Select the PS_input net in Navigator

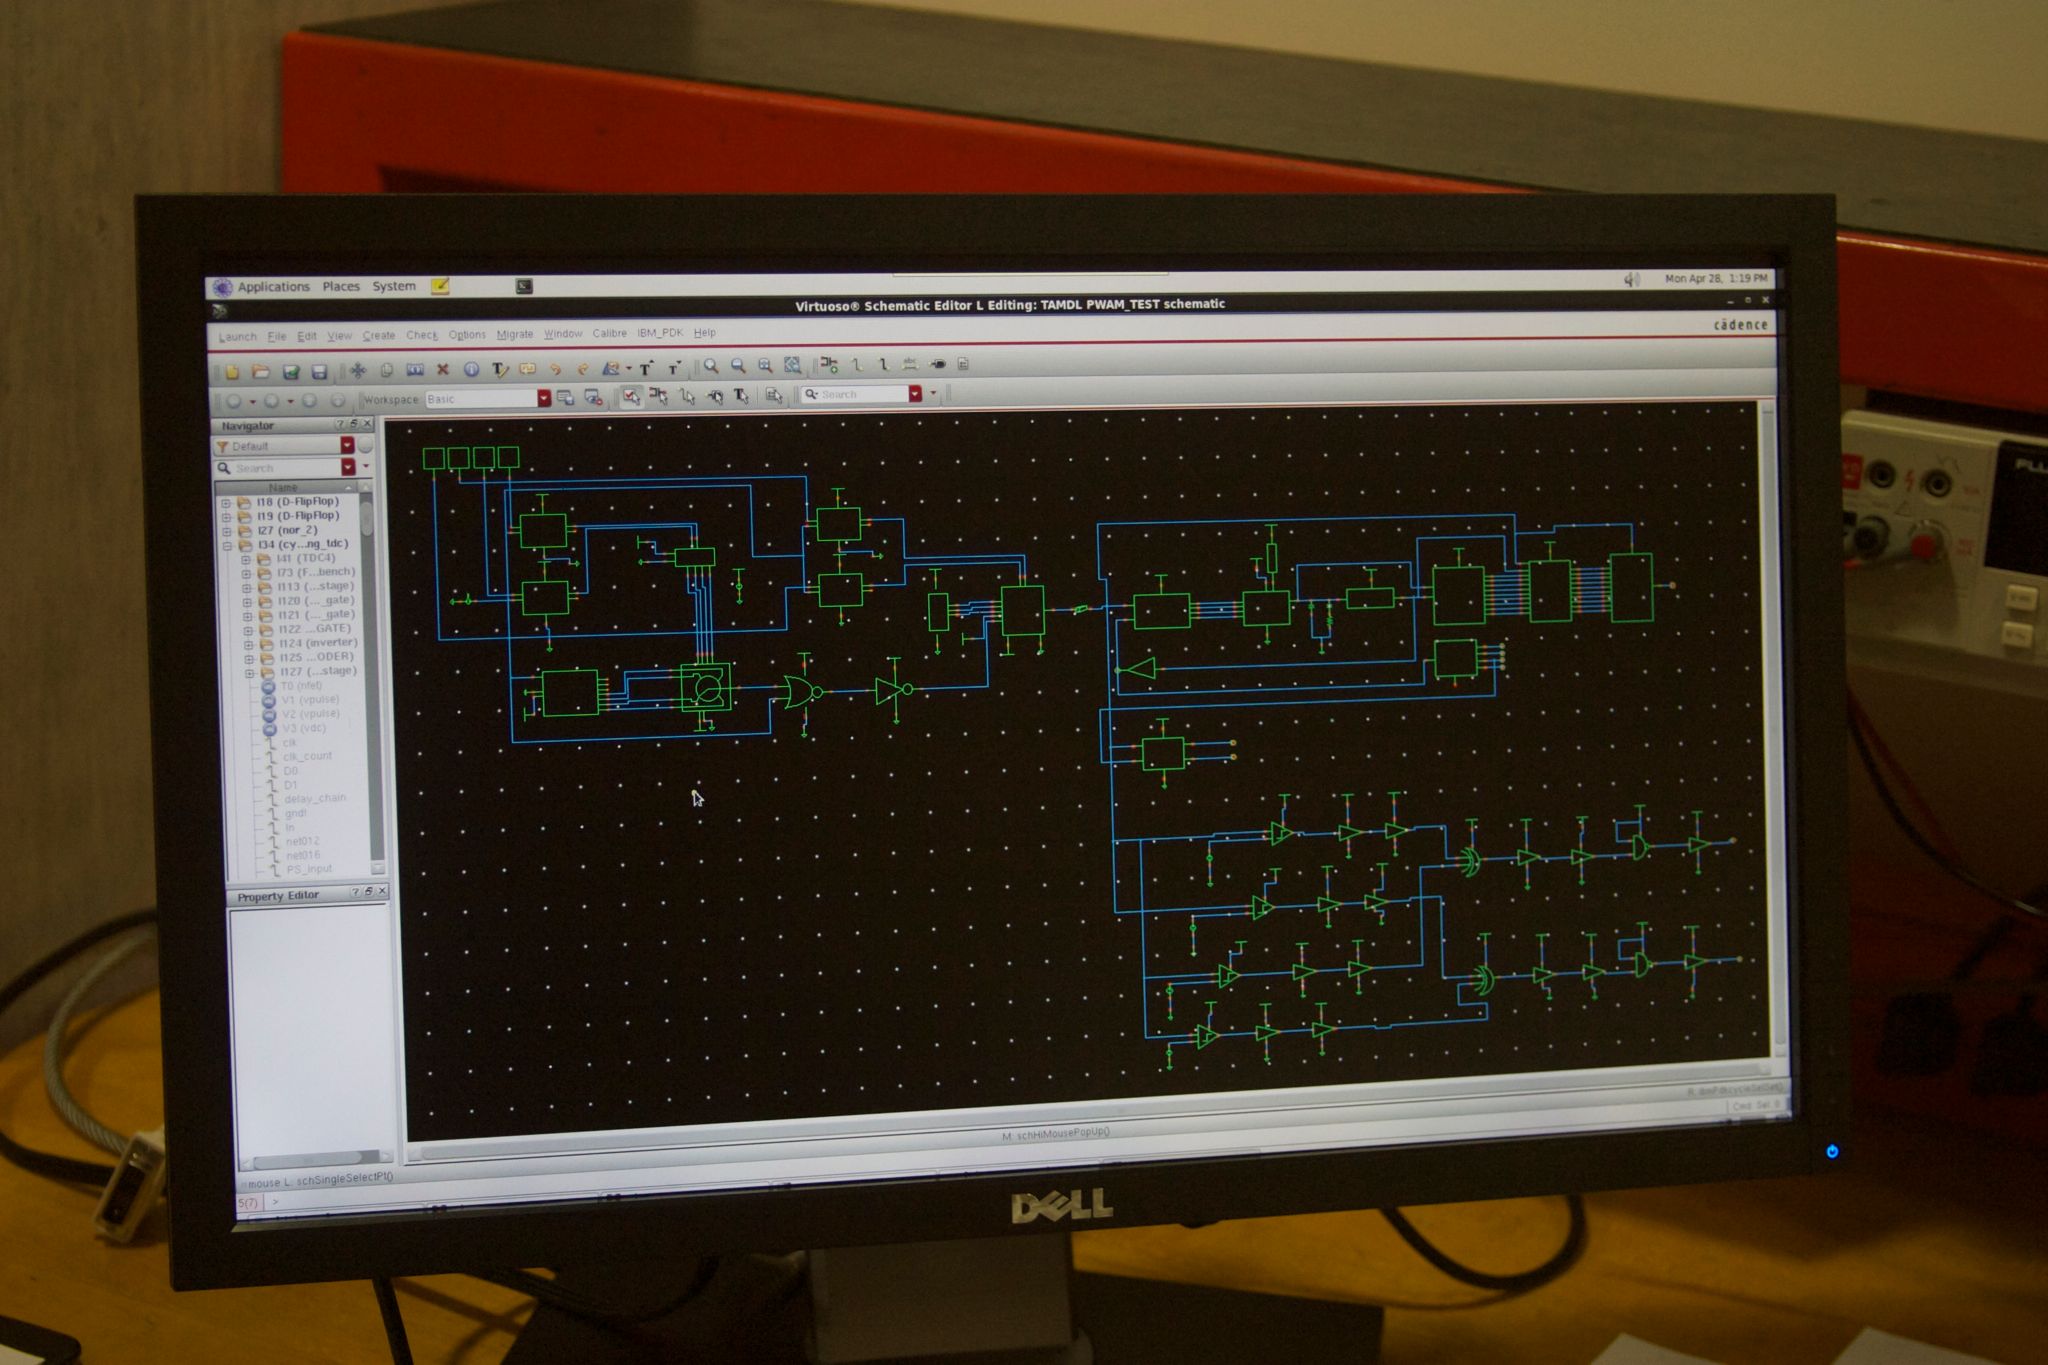pyautogui.click(x=308, y=869)
